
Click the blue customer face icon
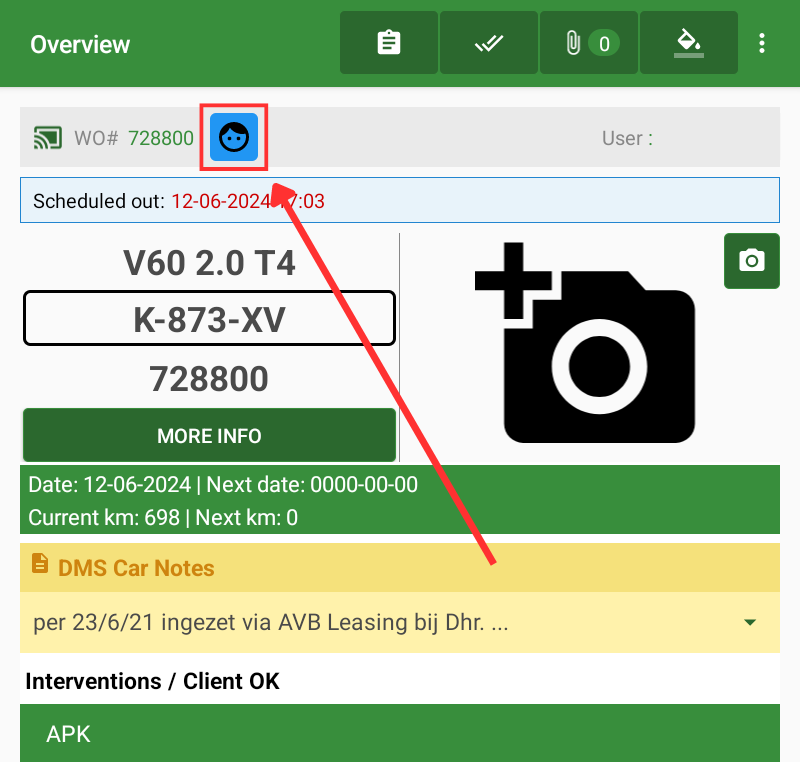(234, 137)
